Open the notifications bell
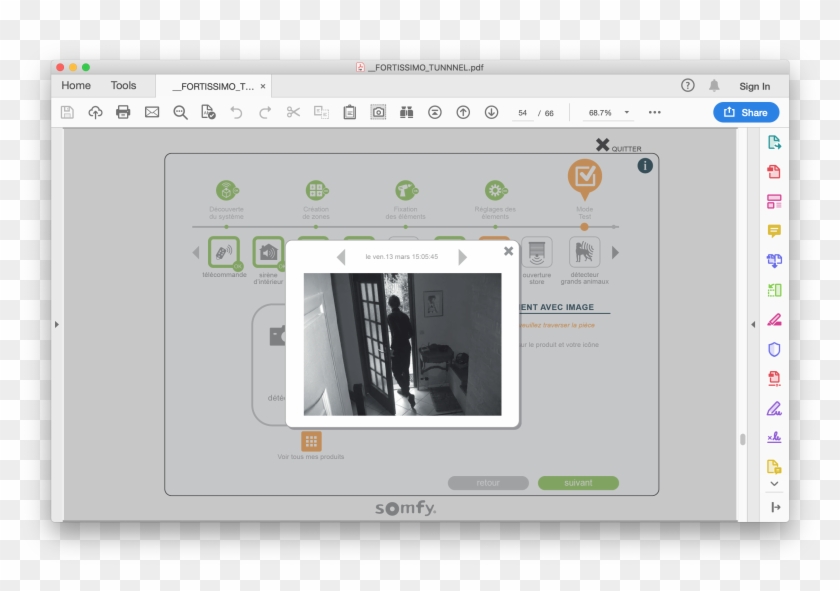Image resolution: width=840 pixels, height=591 pixels. (x=714, y=86)
